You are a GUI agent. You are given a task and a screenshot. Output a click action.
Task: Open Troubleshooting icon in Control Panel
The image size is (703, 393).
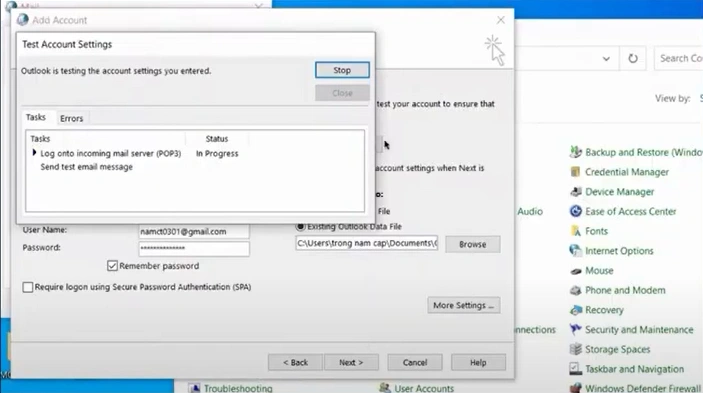point(194,388)
